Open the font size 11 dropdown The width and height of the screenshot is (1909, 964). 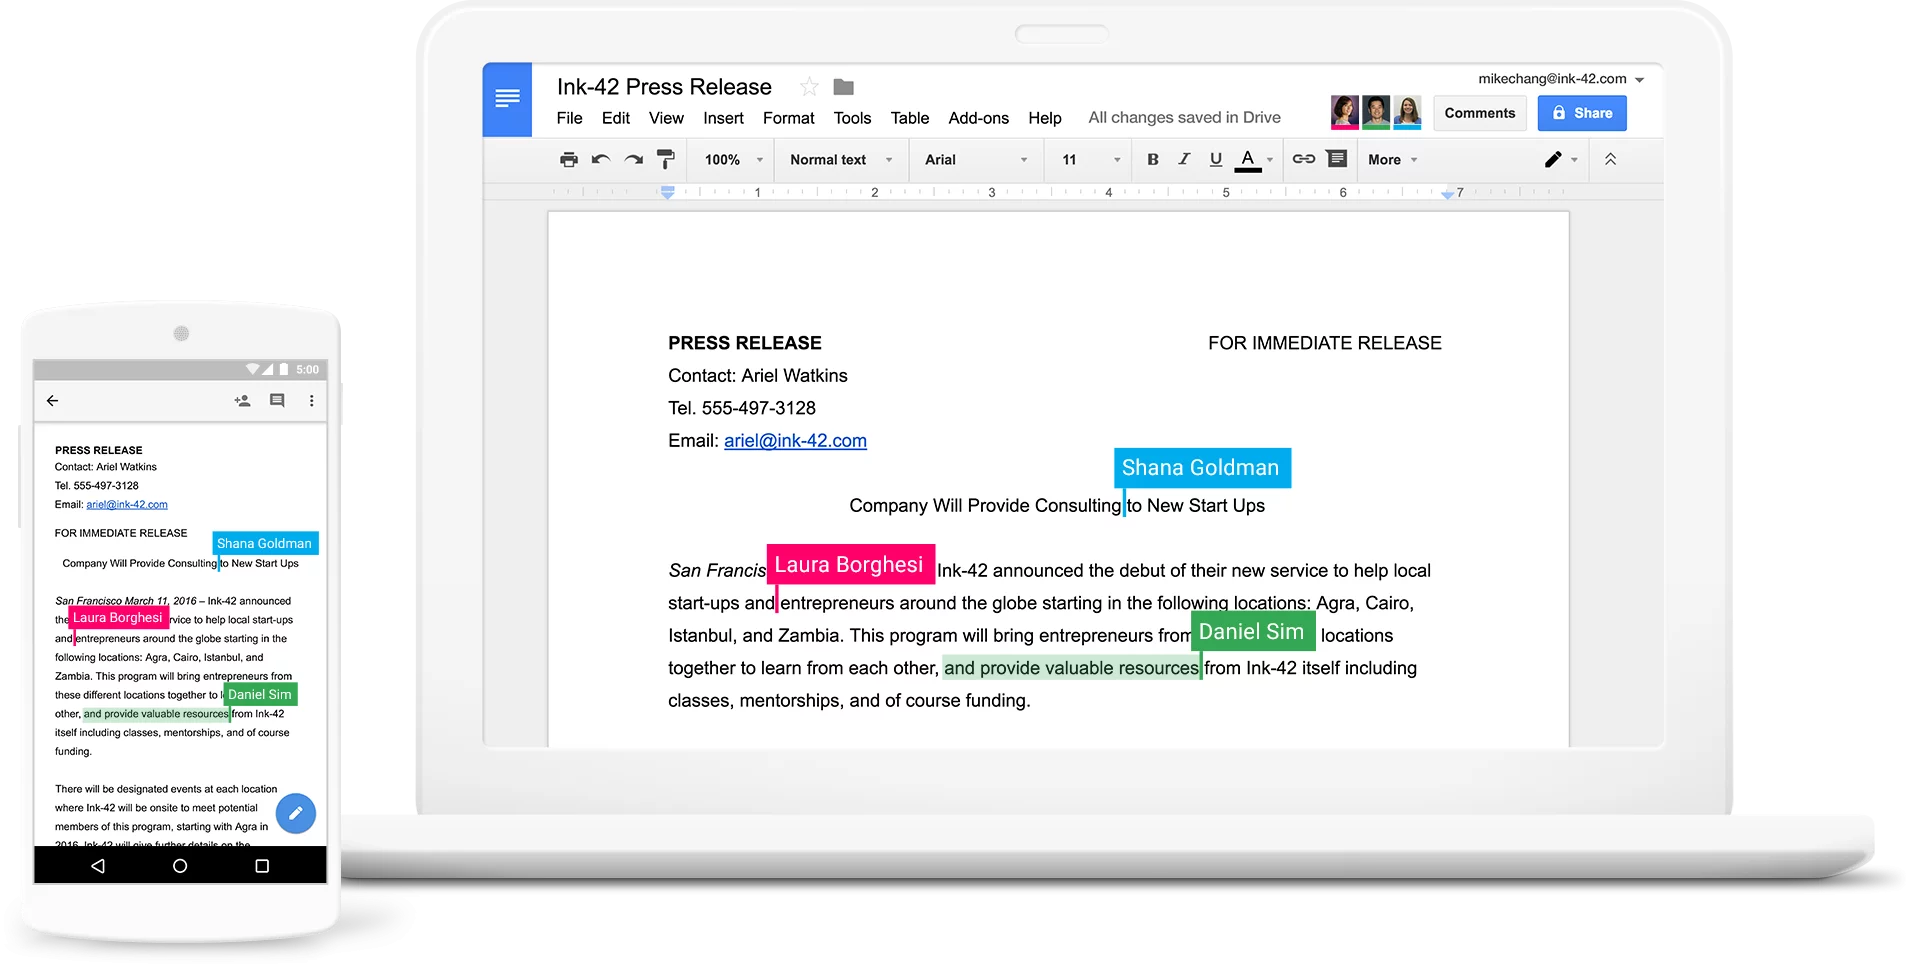coord(1090,160)
